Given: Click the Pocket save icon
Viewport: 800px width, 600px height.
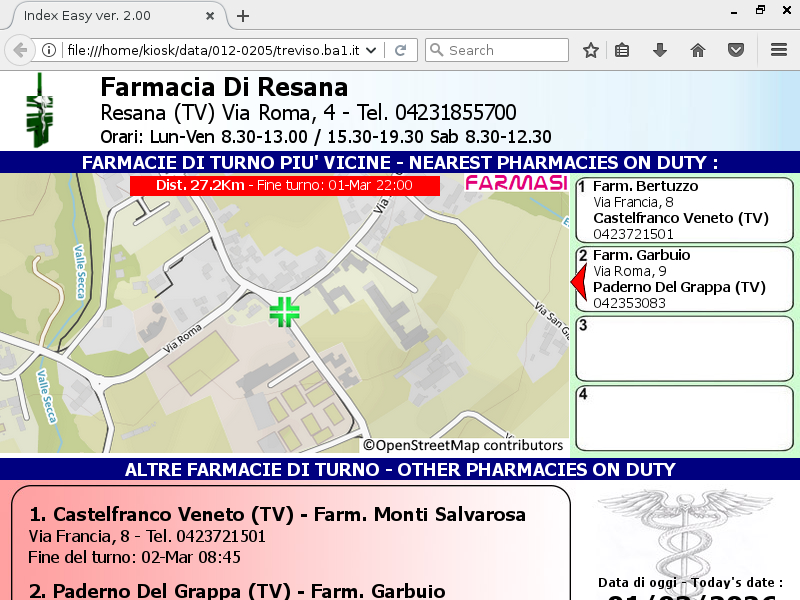Looking at the screenshot, I should [x=735, y=50].
